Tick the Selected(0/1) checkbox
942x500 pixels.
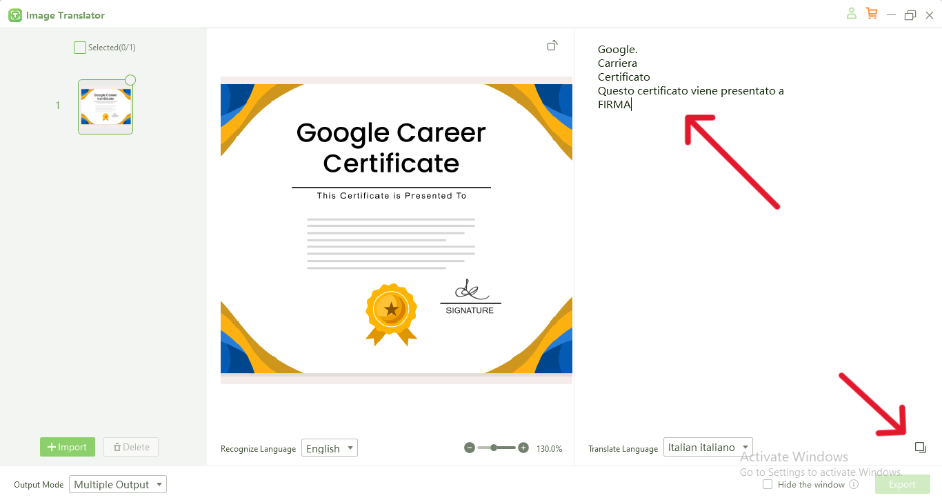tap(80, 48)
